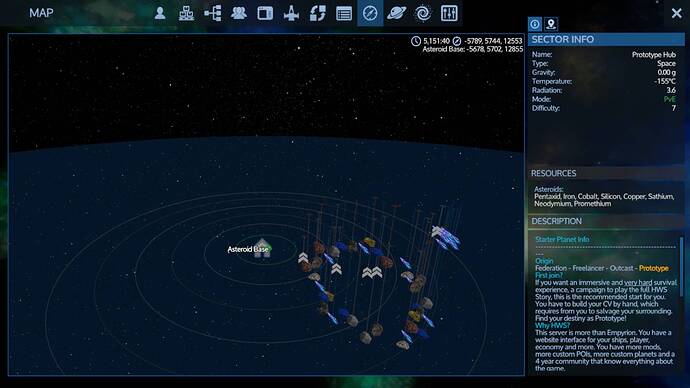
Task: Open the swap arrows icon
Action: click(318, 13)
